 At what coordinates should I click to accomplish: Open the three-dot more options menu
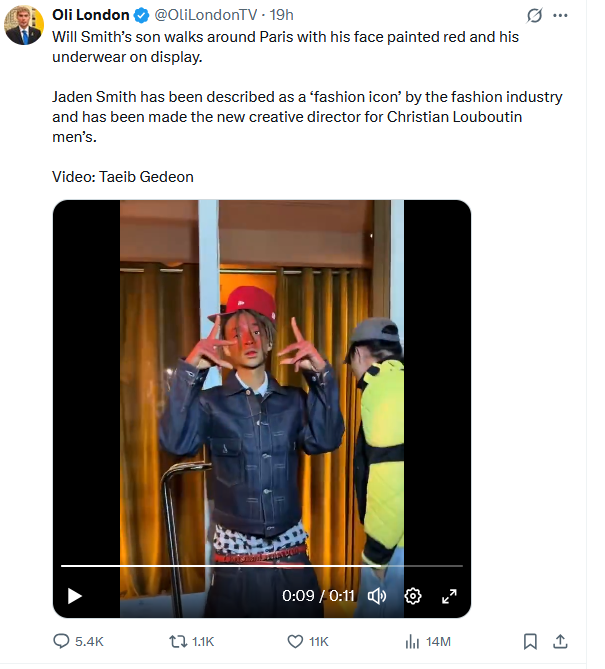click(x=561, y=16)
